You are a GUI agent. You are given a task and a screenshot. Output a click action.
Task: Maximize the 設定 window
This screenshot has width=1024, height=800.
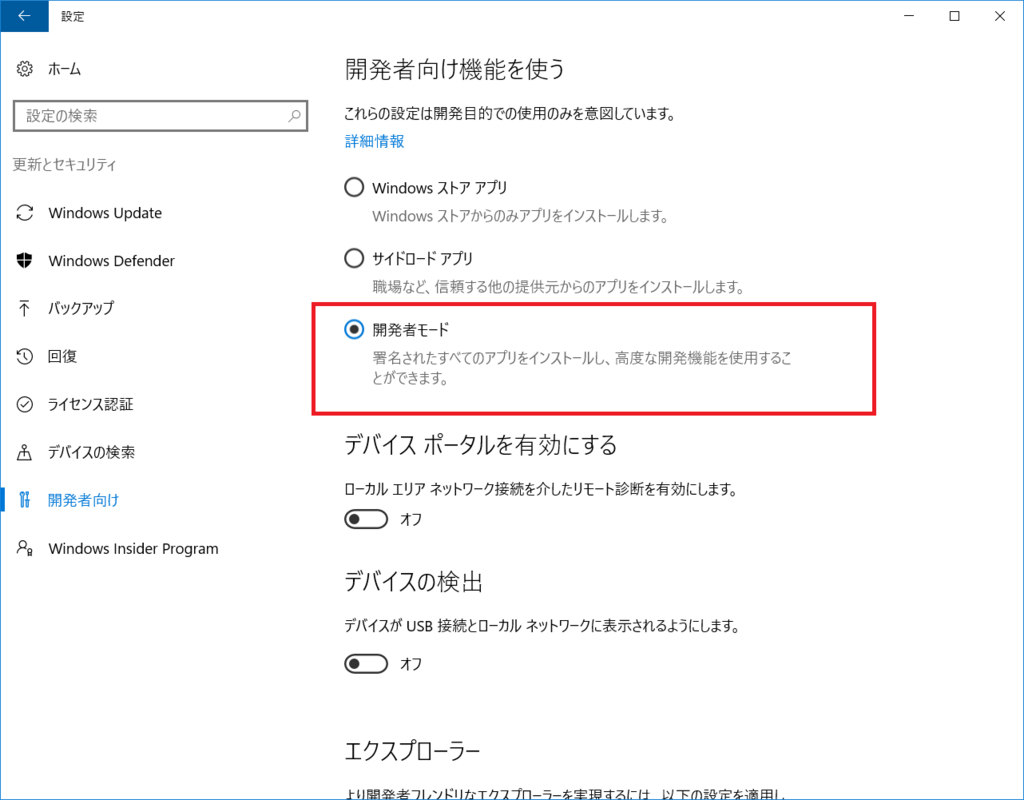(954, 16)
